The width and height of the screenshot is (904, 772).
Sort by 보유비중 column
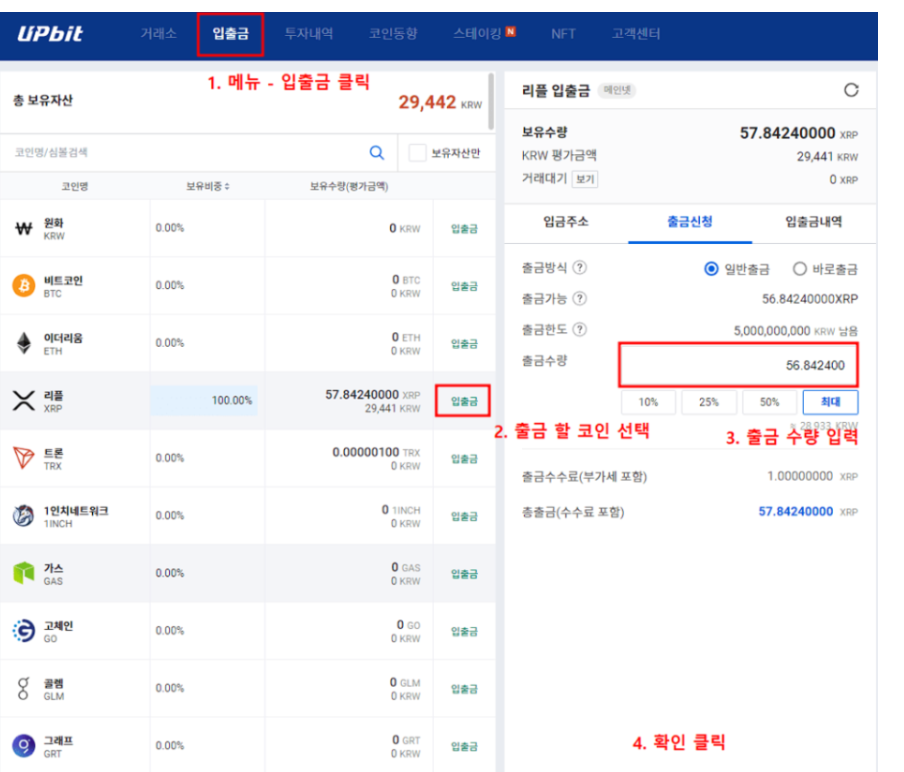pyautogui.click(x=208, y=186)
